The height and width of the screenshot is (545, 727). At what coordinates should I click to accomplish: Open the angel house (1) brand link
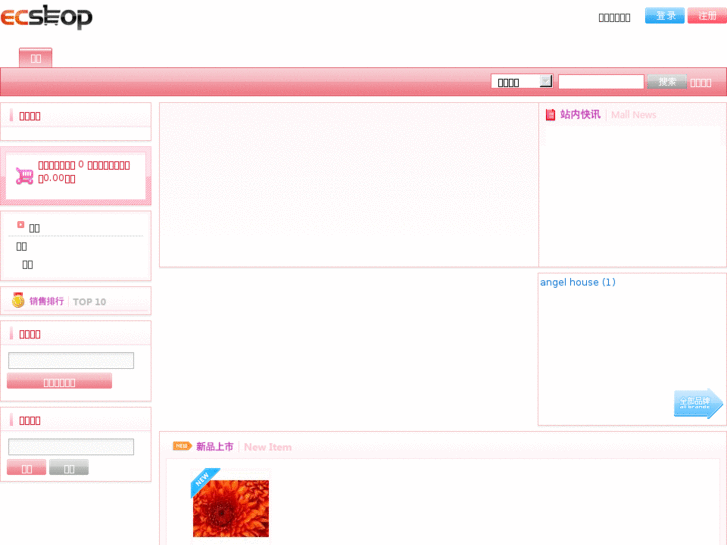click(x=578, y=282)
